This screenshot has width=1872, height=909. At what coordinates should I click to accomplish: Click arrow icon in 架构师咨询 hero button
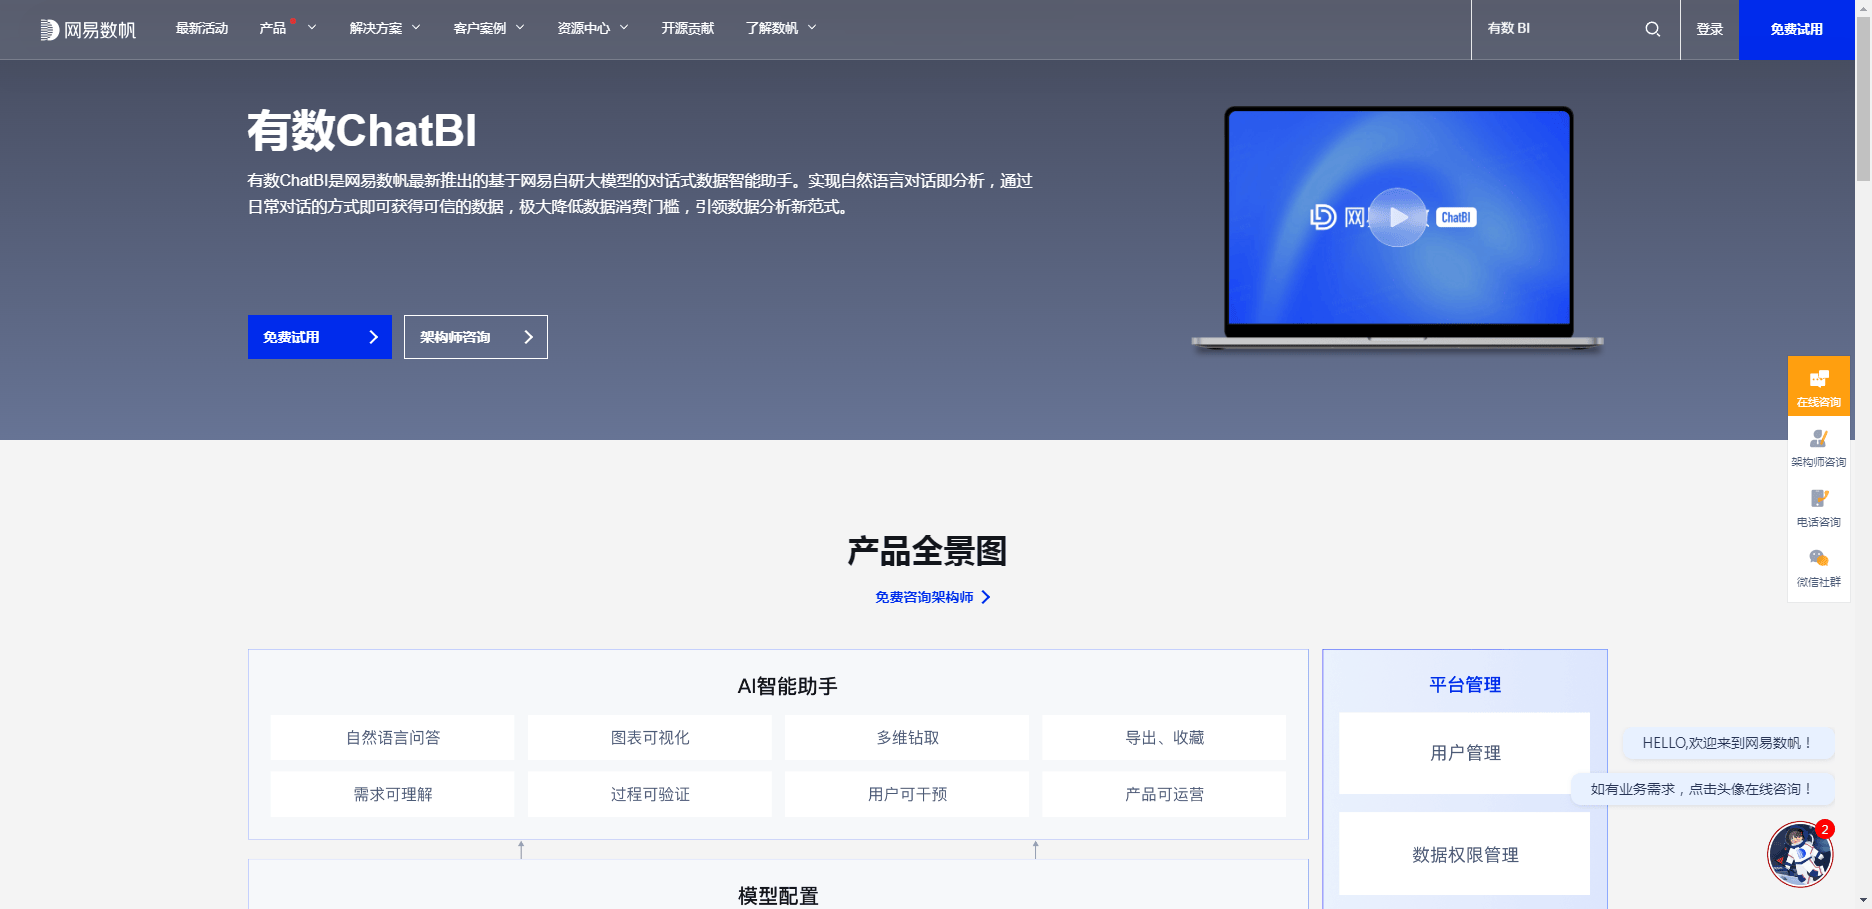[529, 337]
